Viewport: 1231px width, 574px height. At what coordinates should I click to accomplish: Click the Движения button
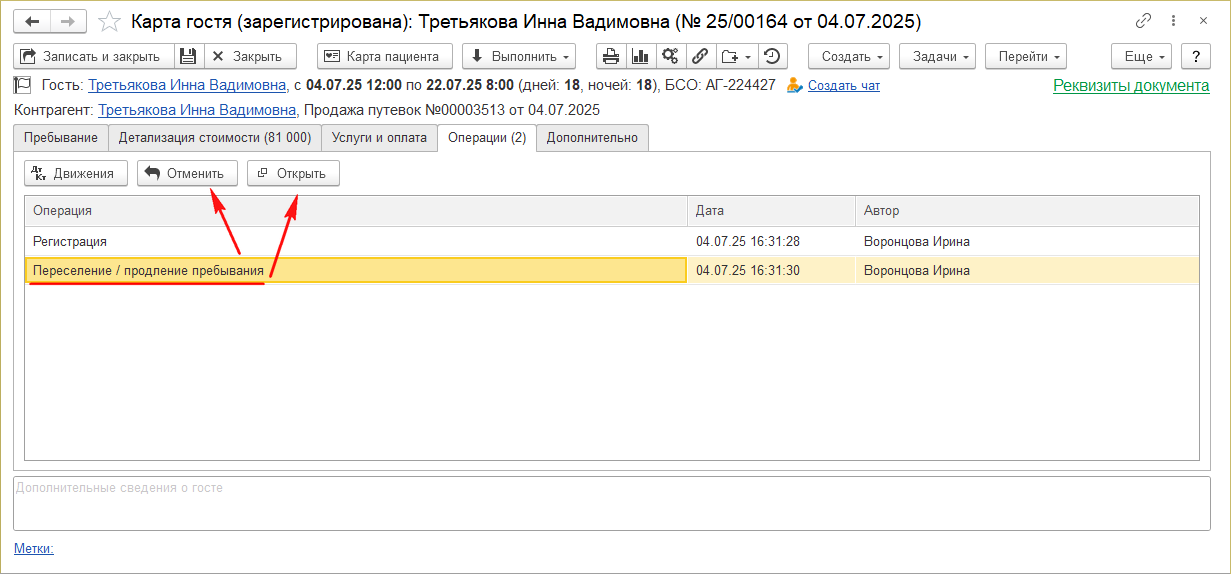pos(76,174)
